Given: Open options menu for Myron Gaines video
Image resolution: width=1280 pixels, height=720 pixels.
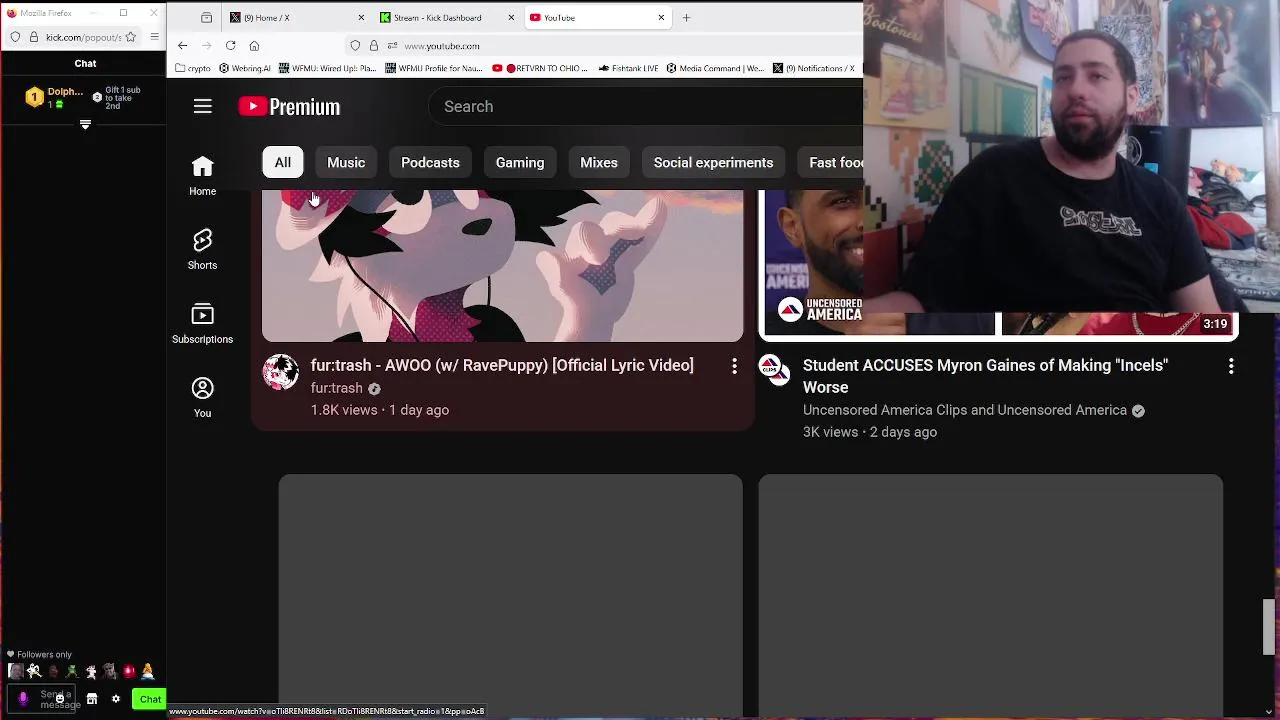Looking at the screenshot, I should pyautogui.click(x=1231, y=367).
